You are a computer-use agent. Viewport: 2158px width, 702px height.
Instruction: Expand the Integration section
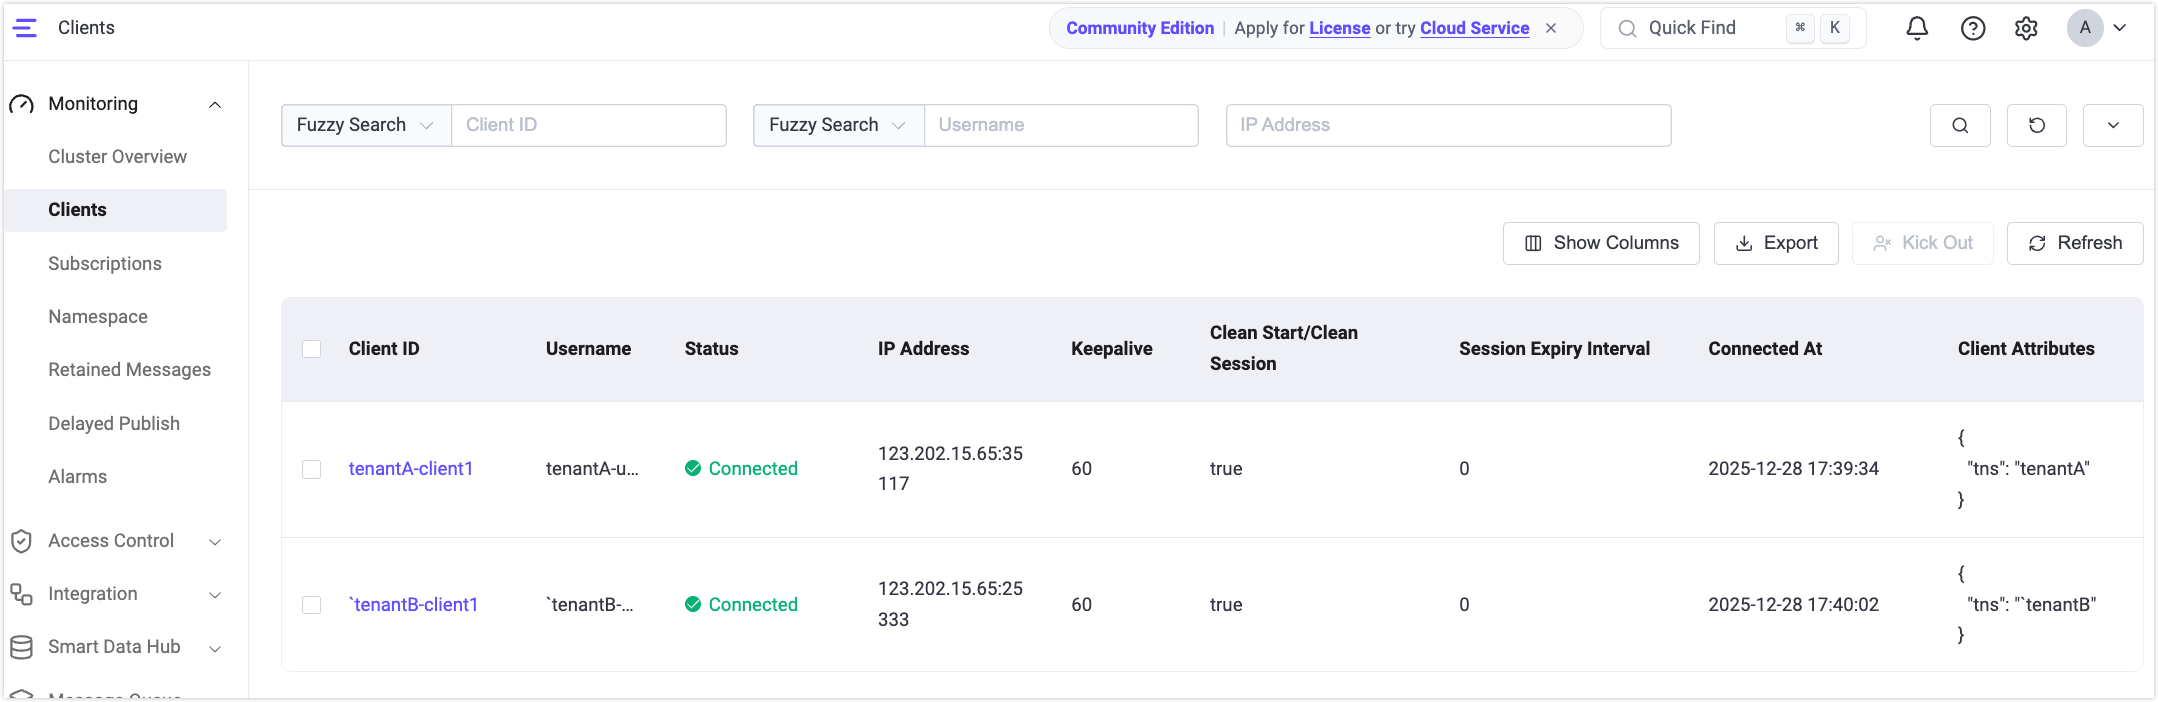click(215, 594)
